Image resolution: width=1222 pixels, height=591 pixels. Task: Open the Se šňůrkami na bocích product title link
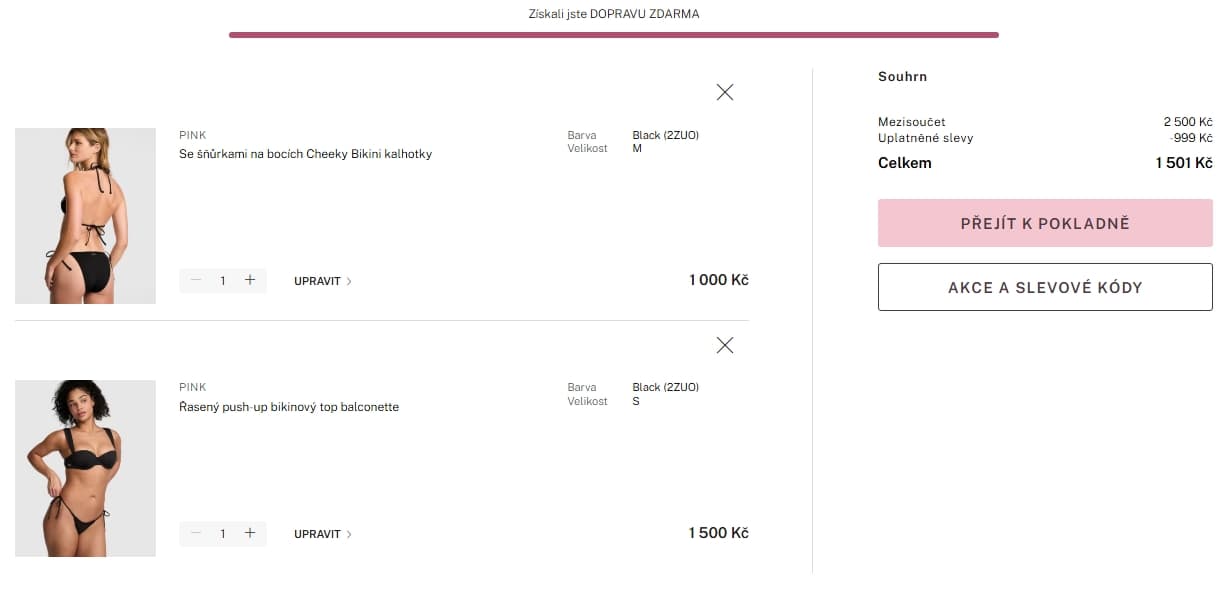(305, 154)
